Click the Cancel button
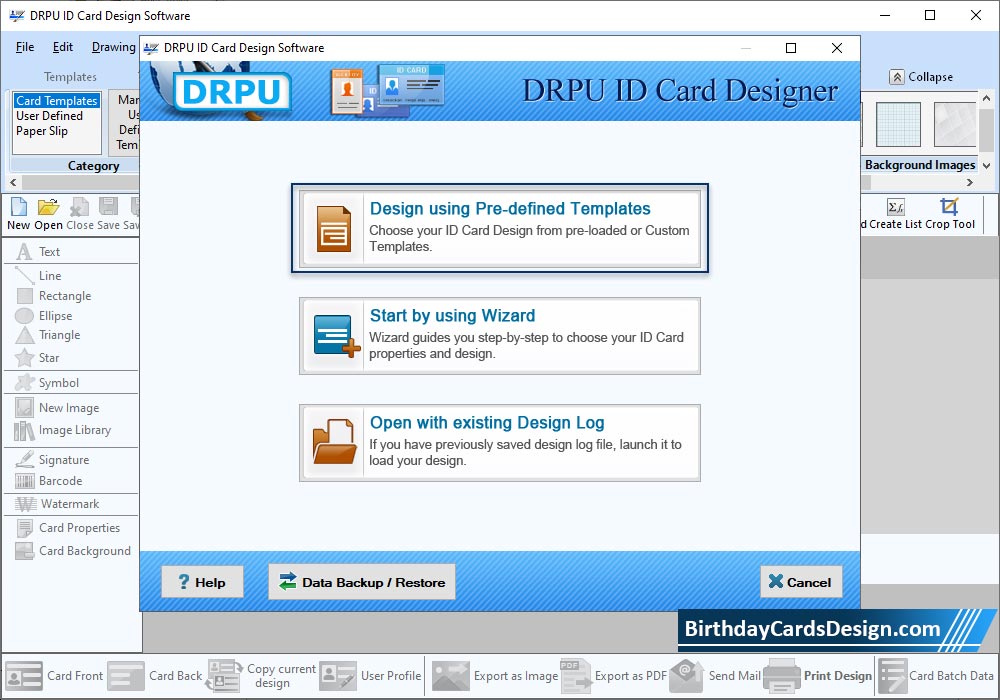The width and height of the screenshot is (1000, 700). point(801,582)
